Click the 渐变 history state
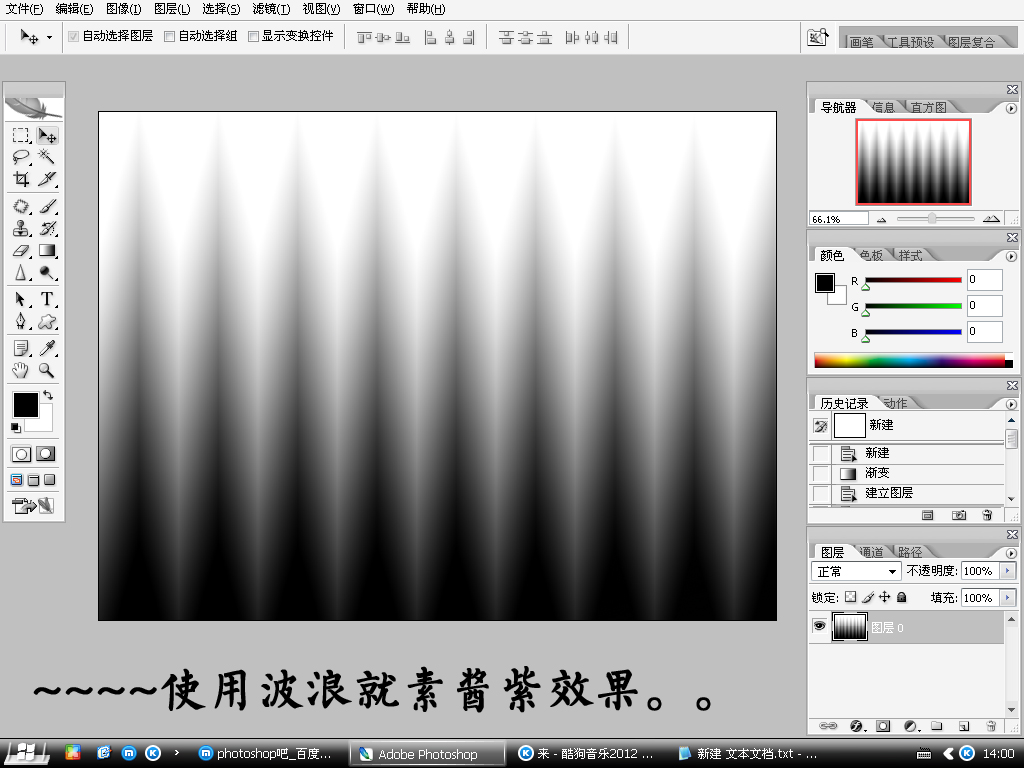1024x768 pixels. click(x=877, y=473)
